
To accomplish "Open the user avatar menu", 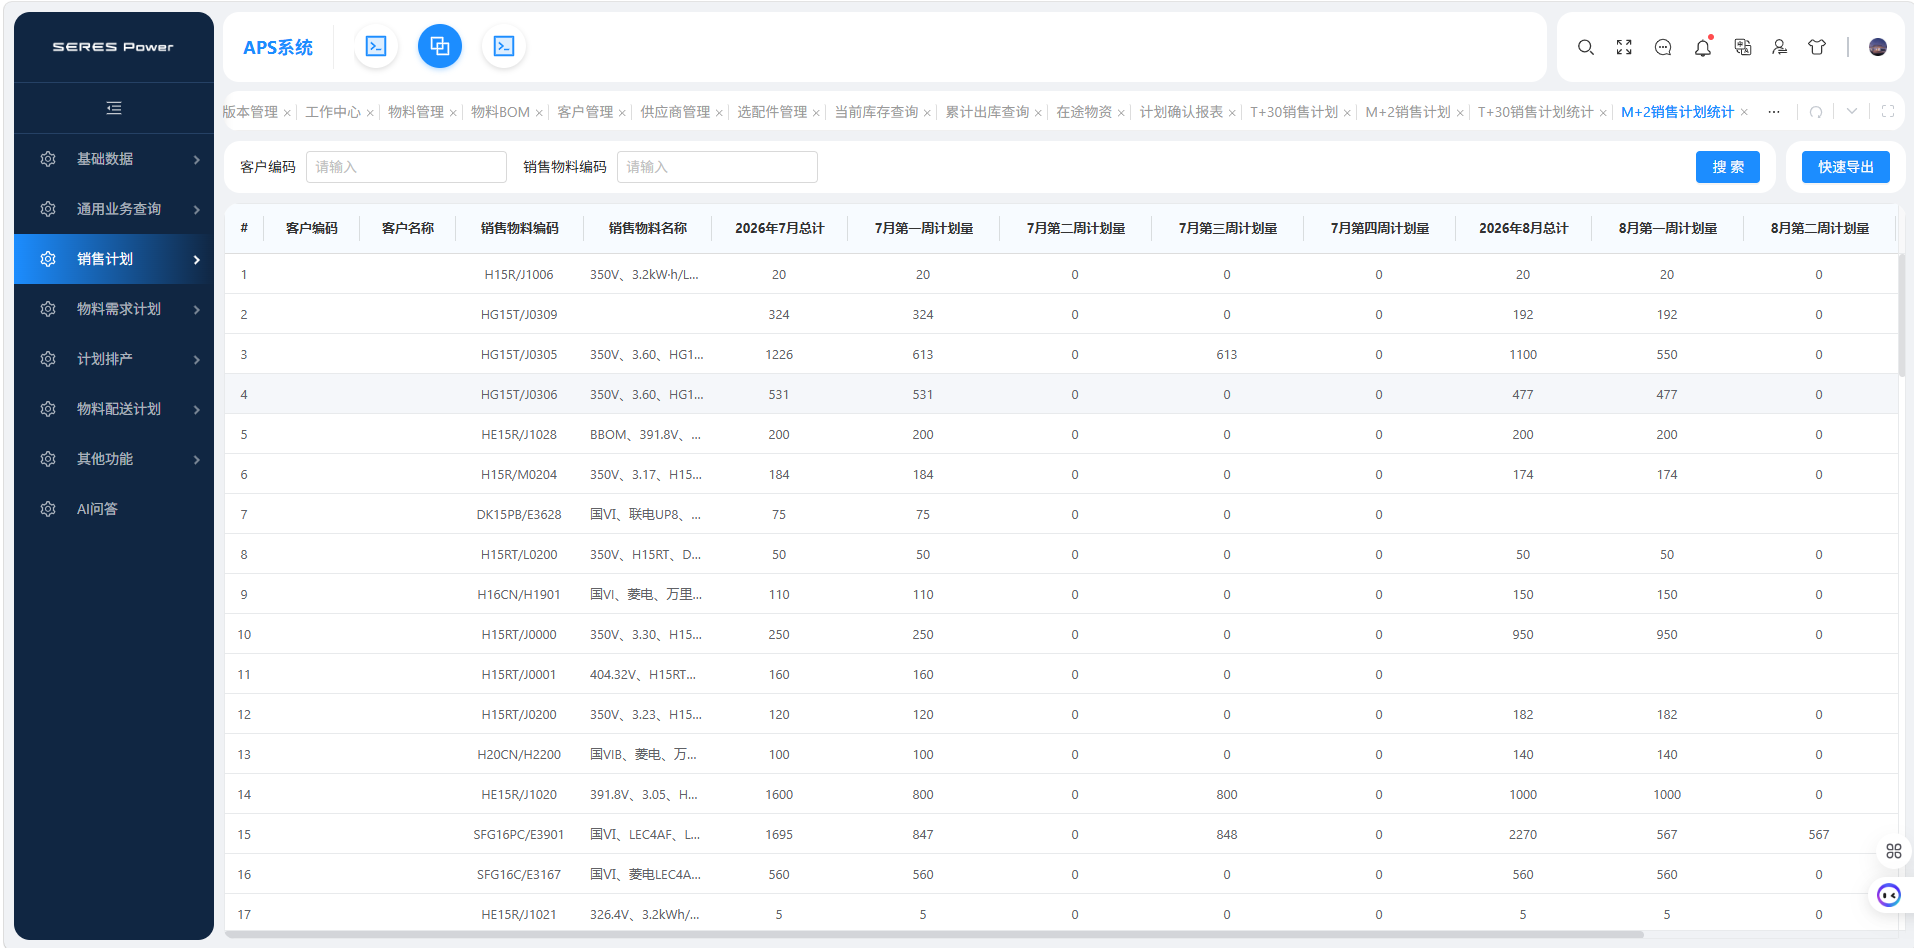I will [x=1877, y=47].
